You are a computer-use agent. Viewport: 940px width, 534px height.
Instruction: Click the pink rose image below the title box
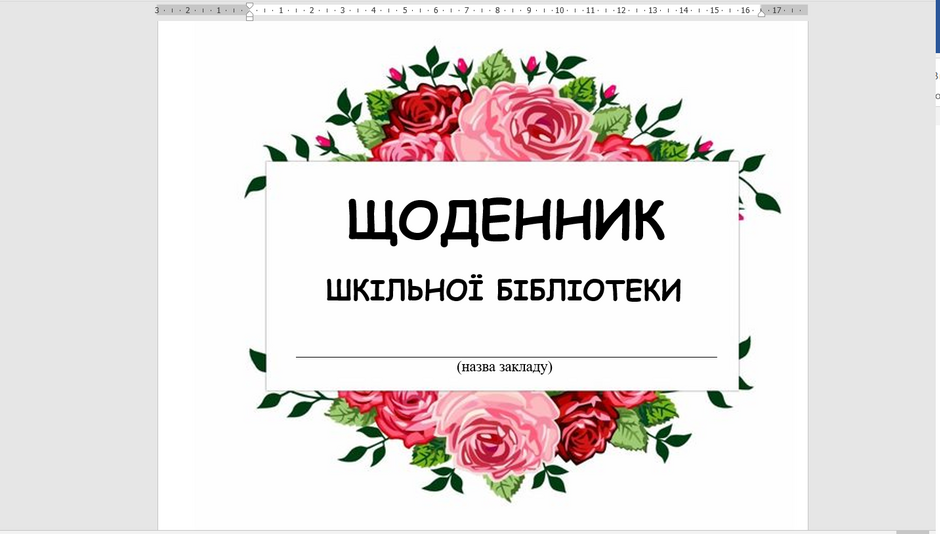[496, 434]
